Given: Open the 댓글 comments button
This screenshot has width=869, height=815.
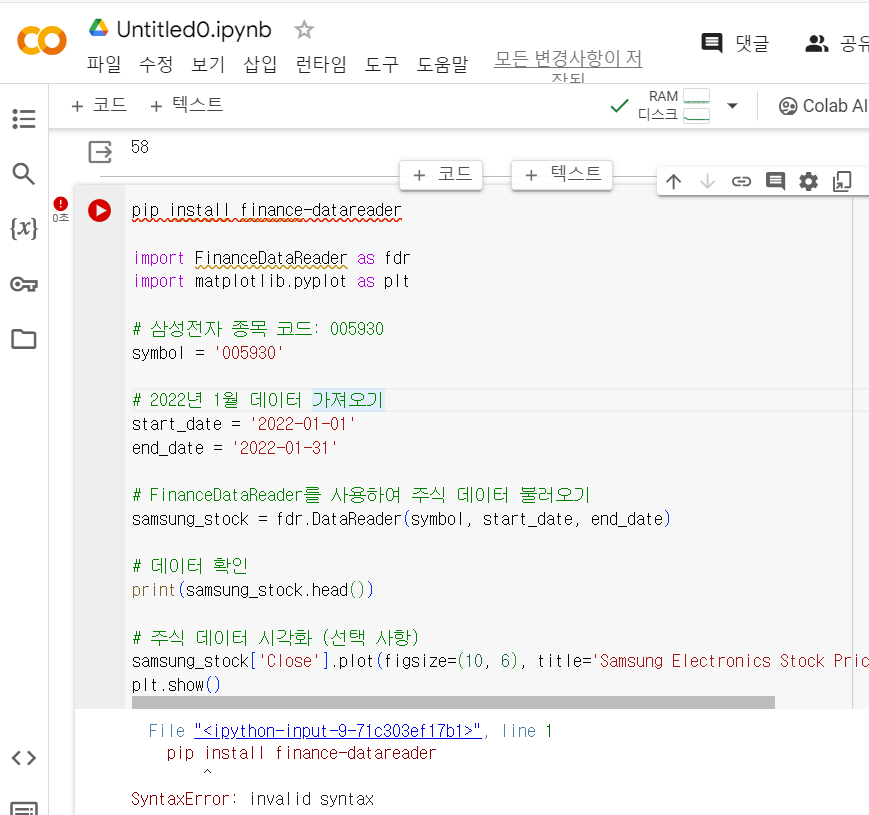Looking at the screenshot, I should 735,43.
